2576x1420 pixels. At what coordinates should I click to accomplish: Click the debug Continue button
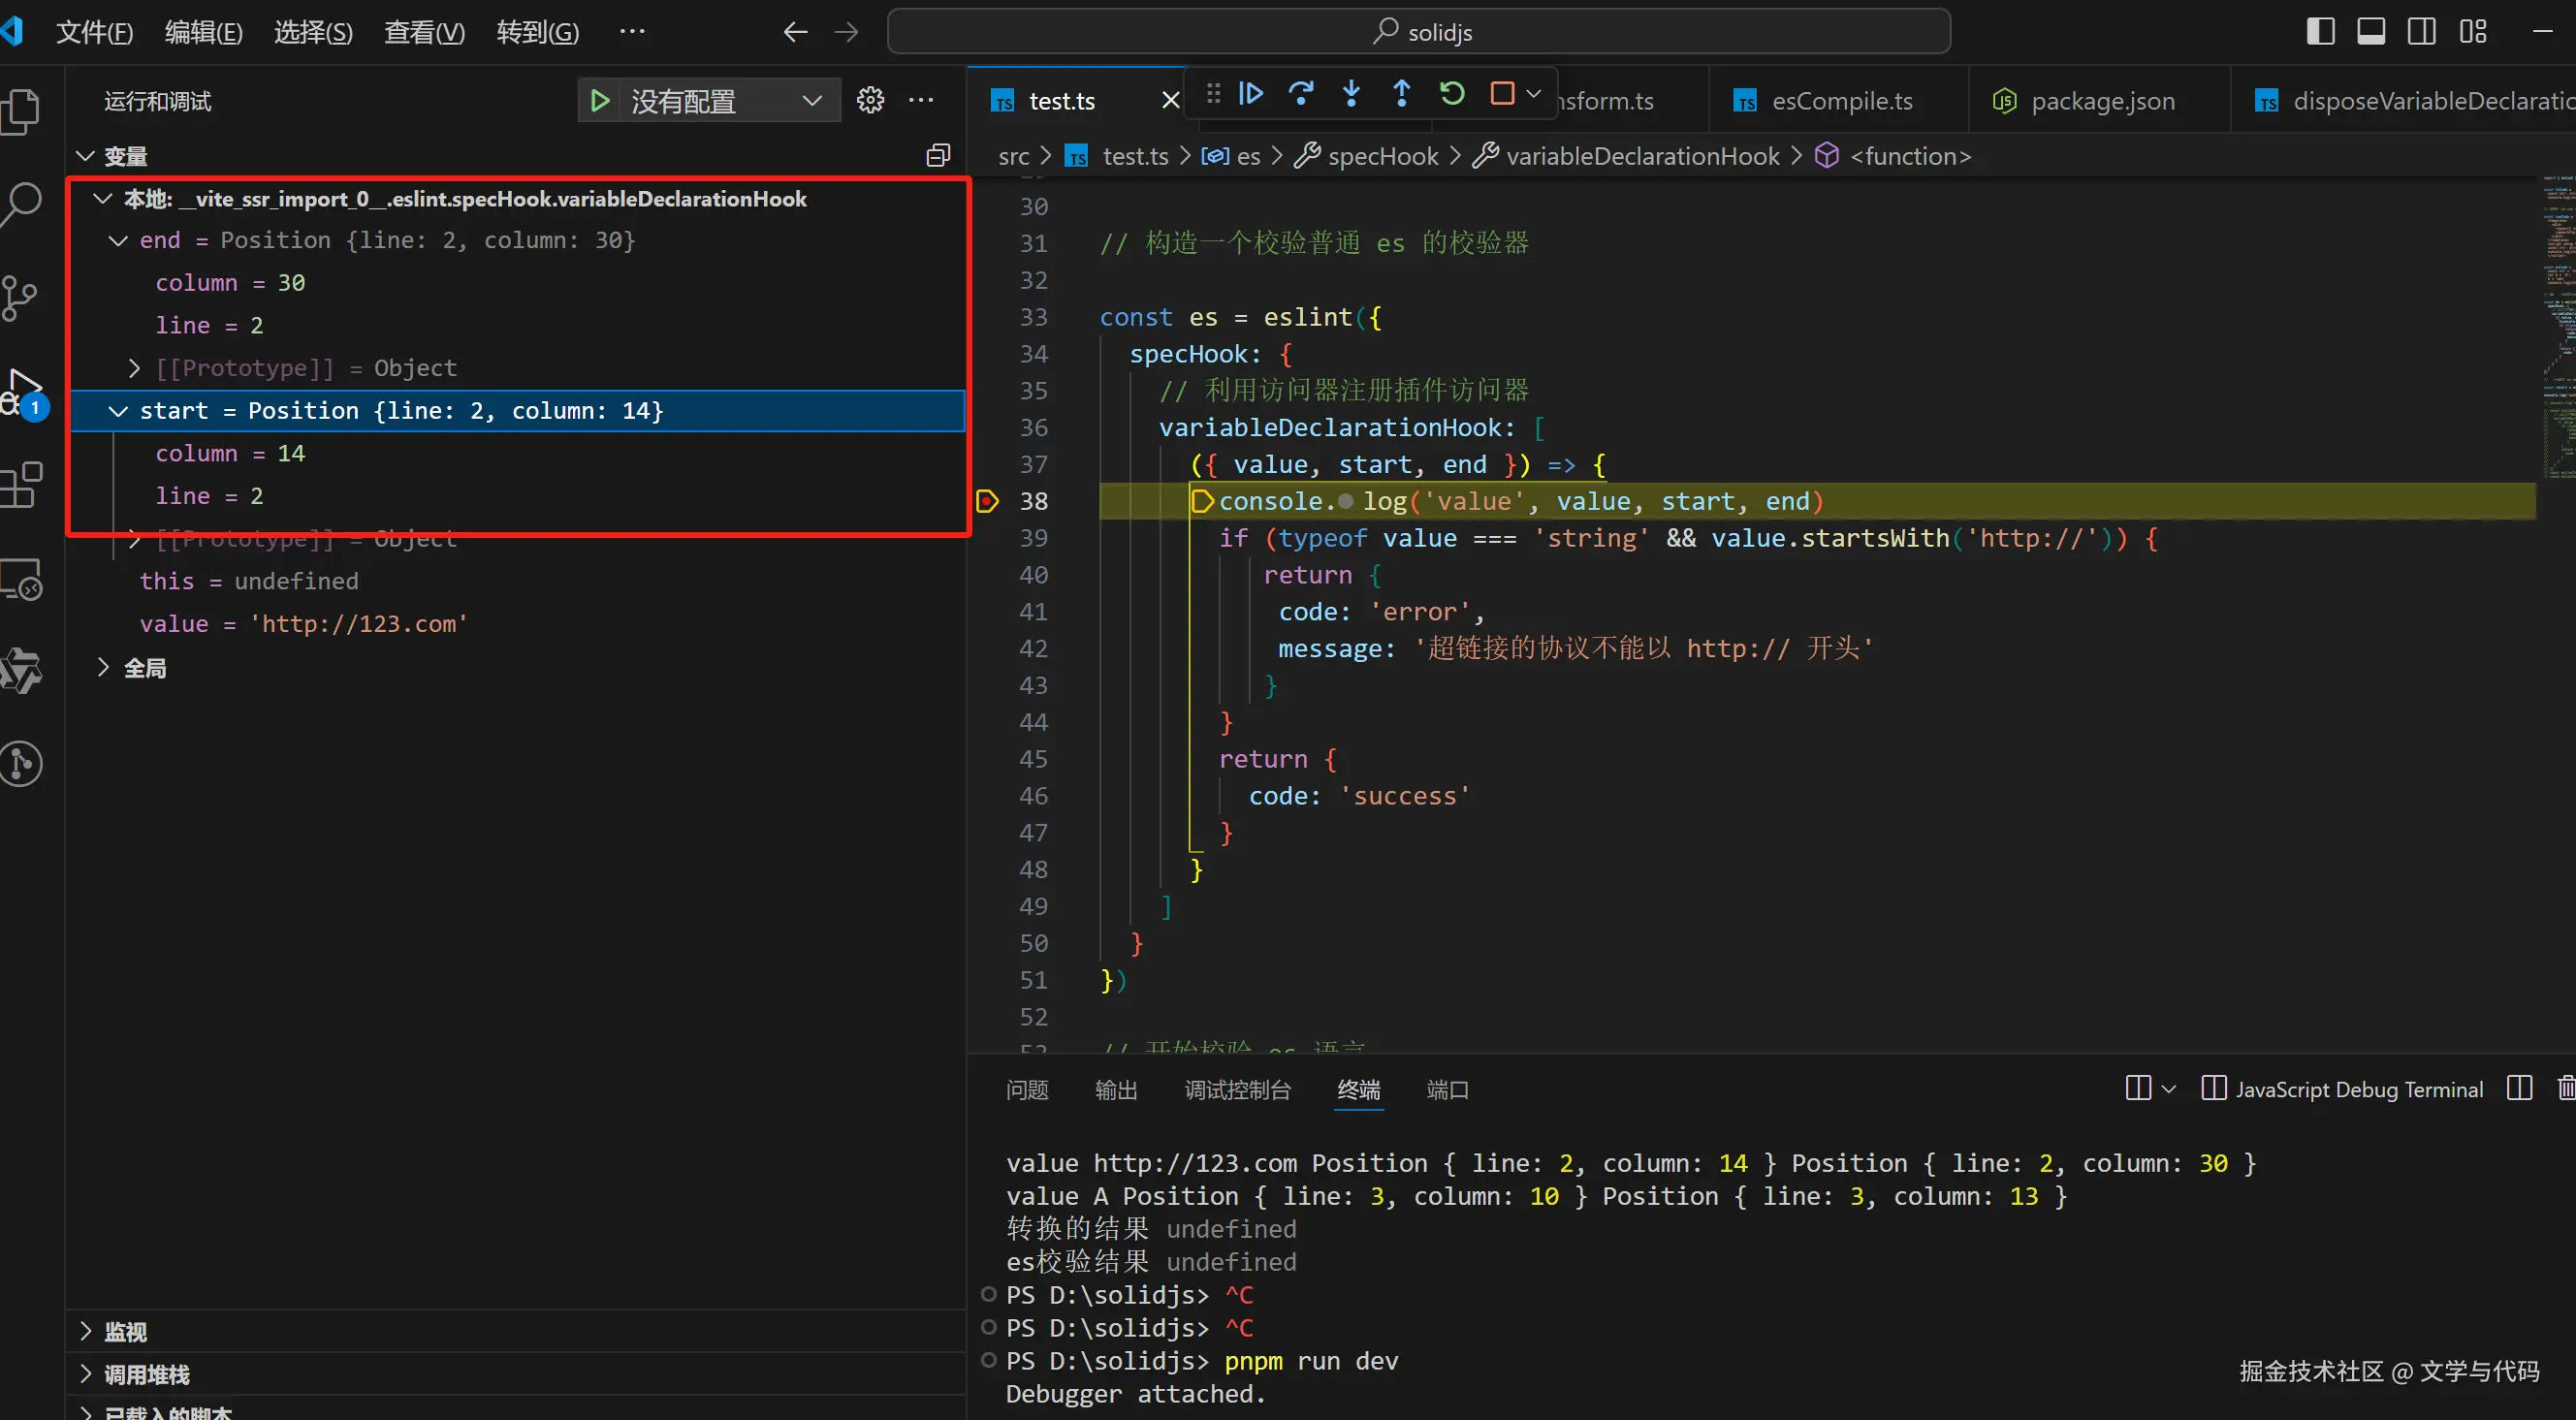(x=1250, y=94)
